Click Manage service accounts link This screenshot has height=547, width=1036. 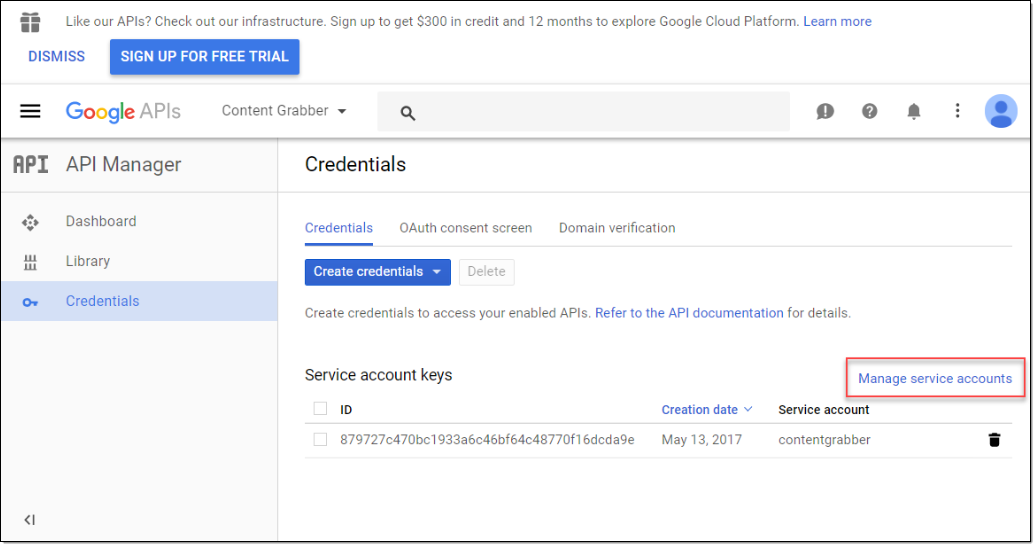pos(934,379)
